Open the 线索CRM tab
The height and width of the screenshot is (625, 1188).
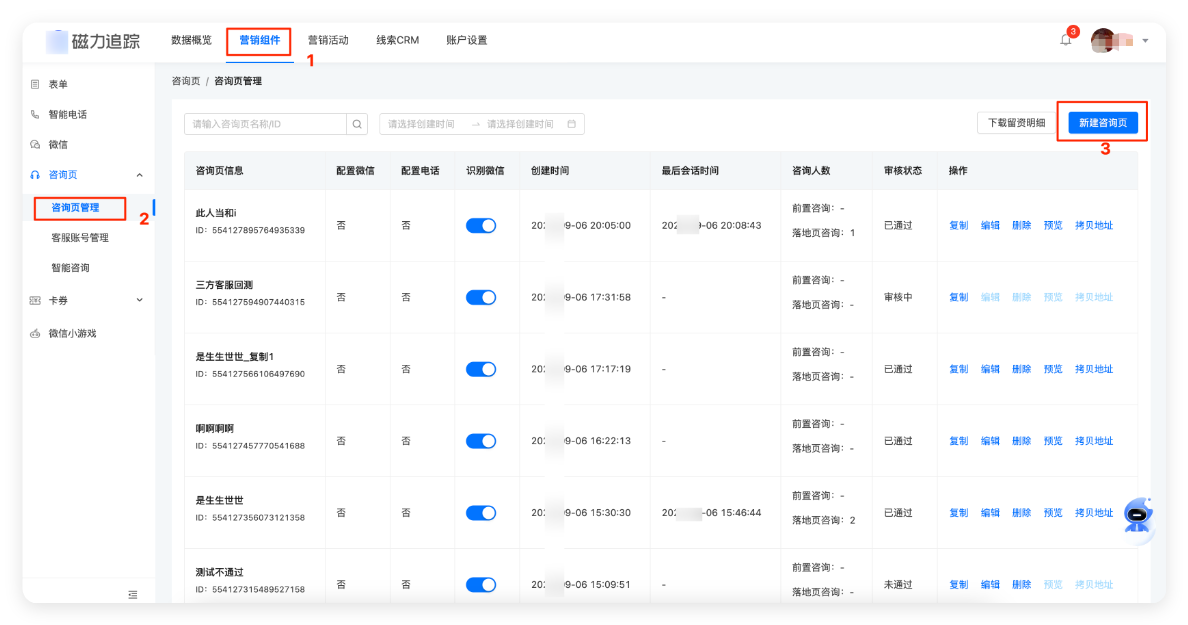(396, 40)
